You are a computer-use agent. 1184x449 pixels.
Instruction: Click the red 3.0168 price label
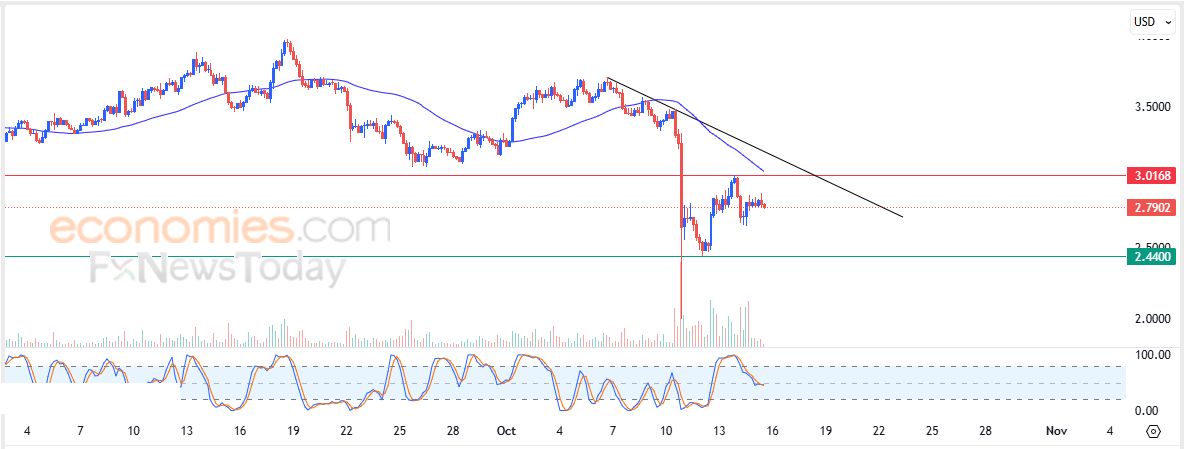click(x=1153, y=176)
